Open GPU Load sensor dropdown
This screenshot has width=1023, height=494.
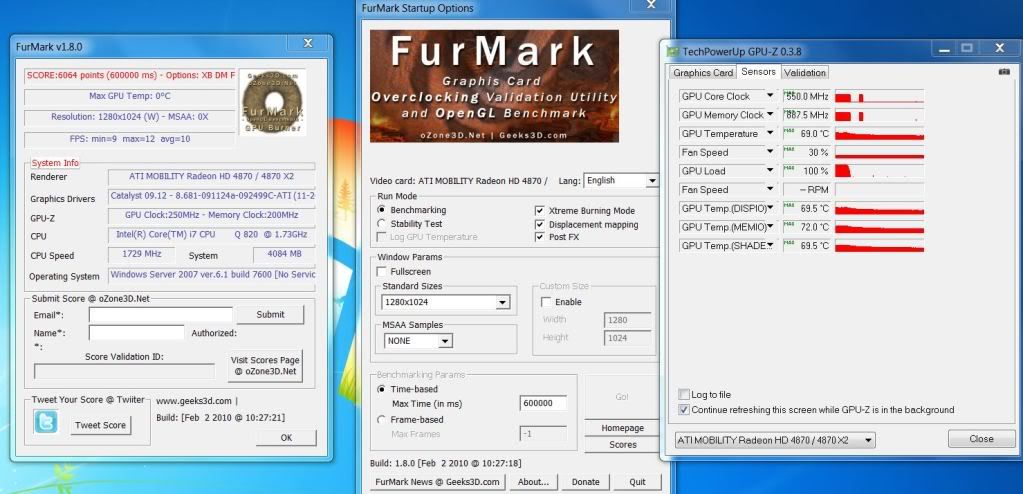(771, 171)
